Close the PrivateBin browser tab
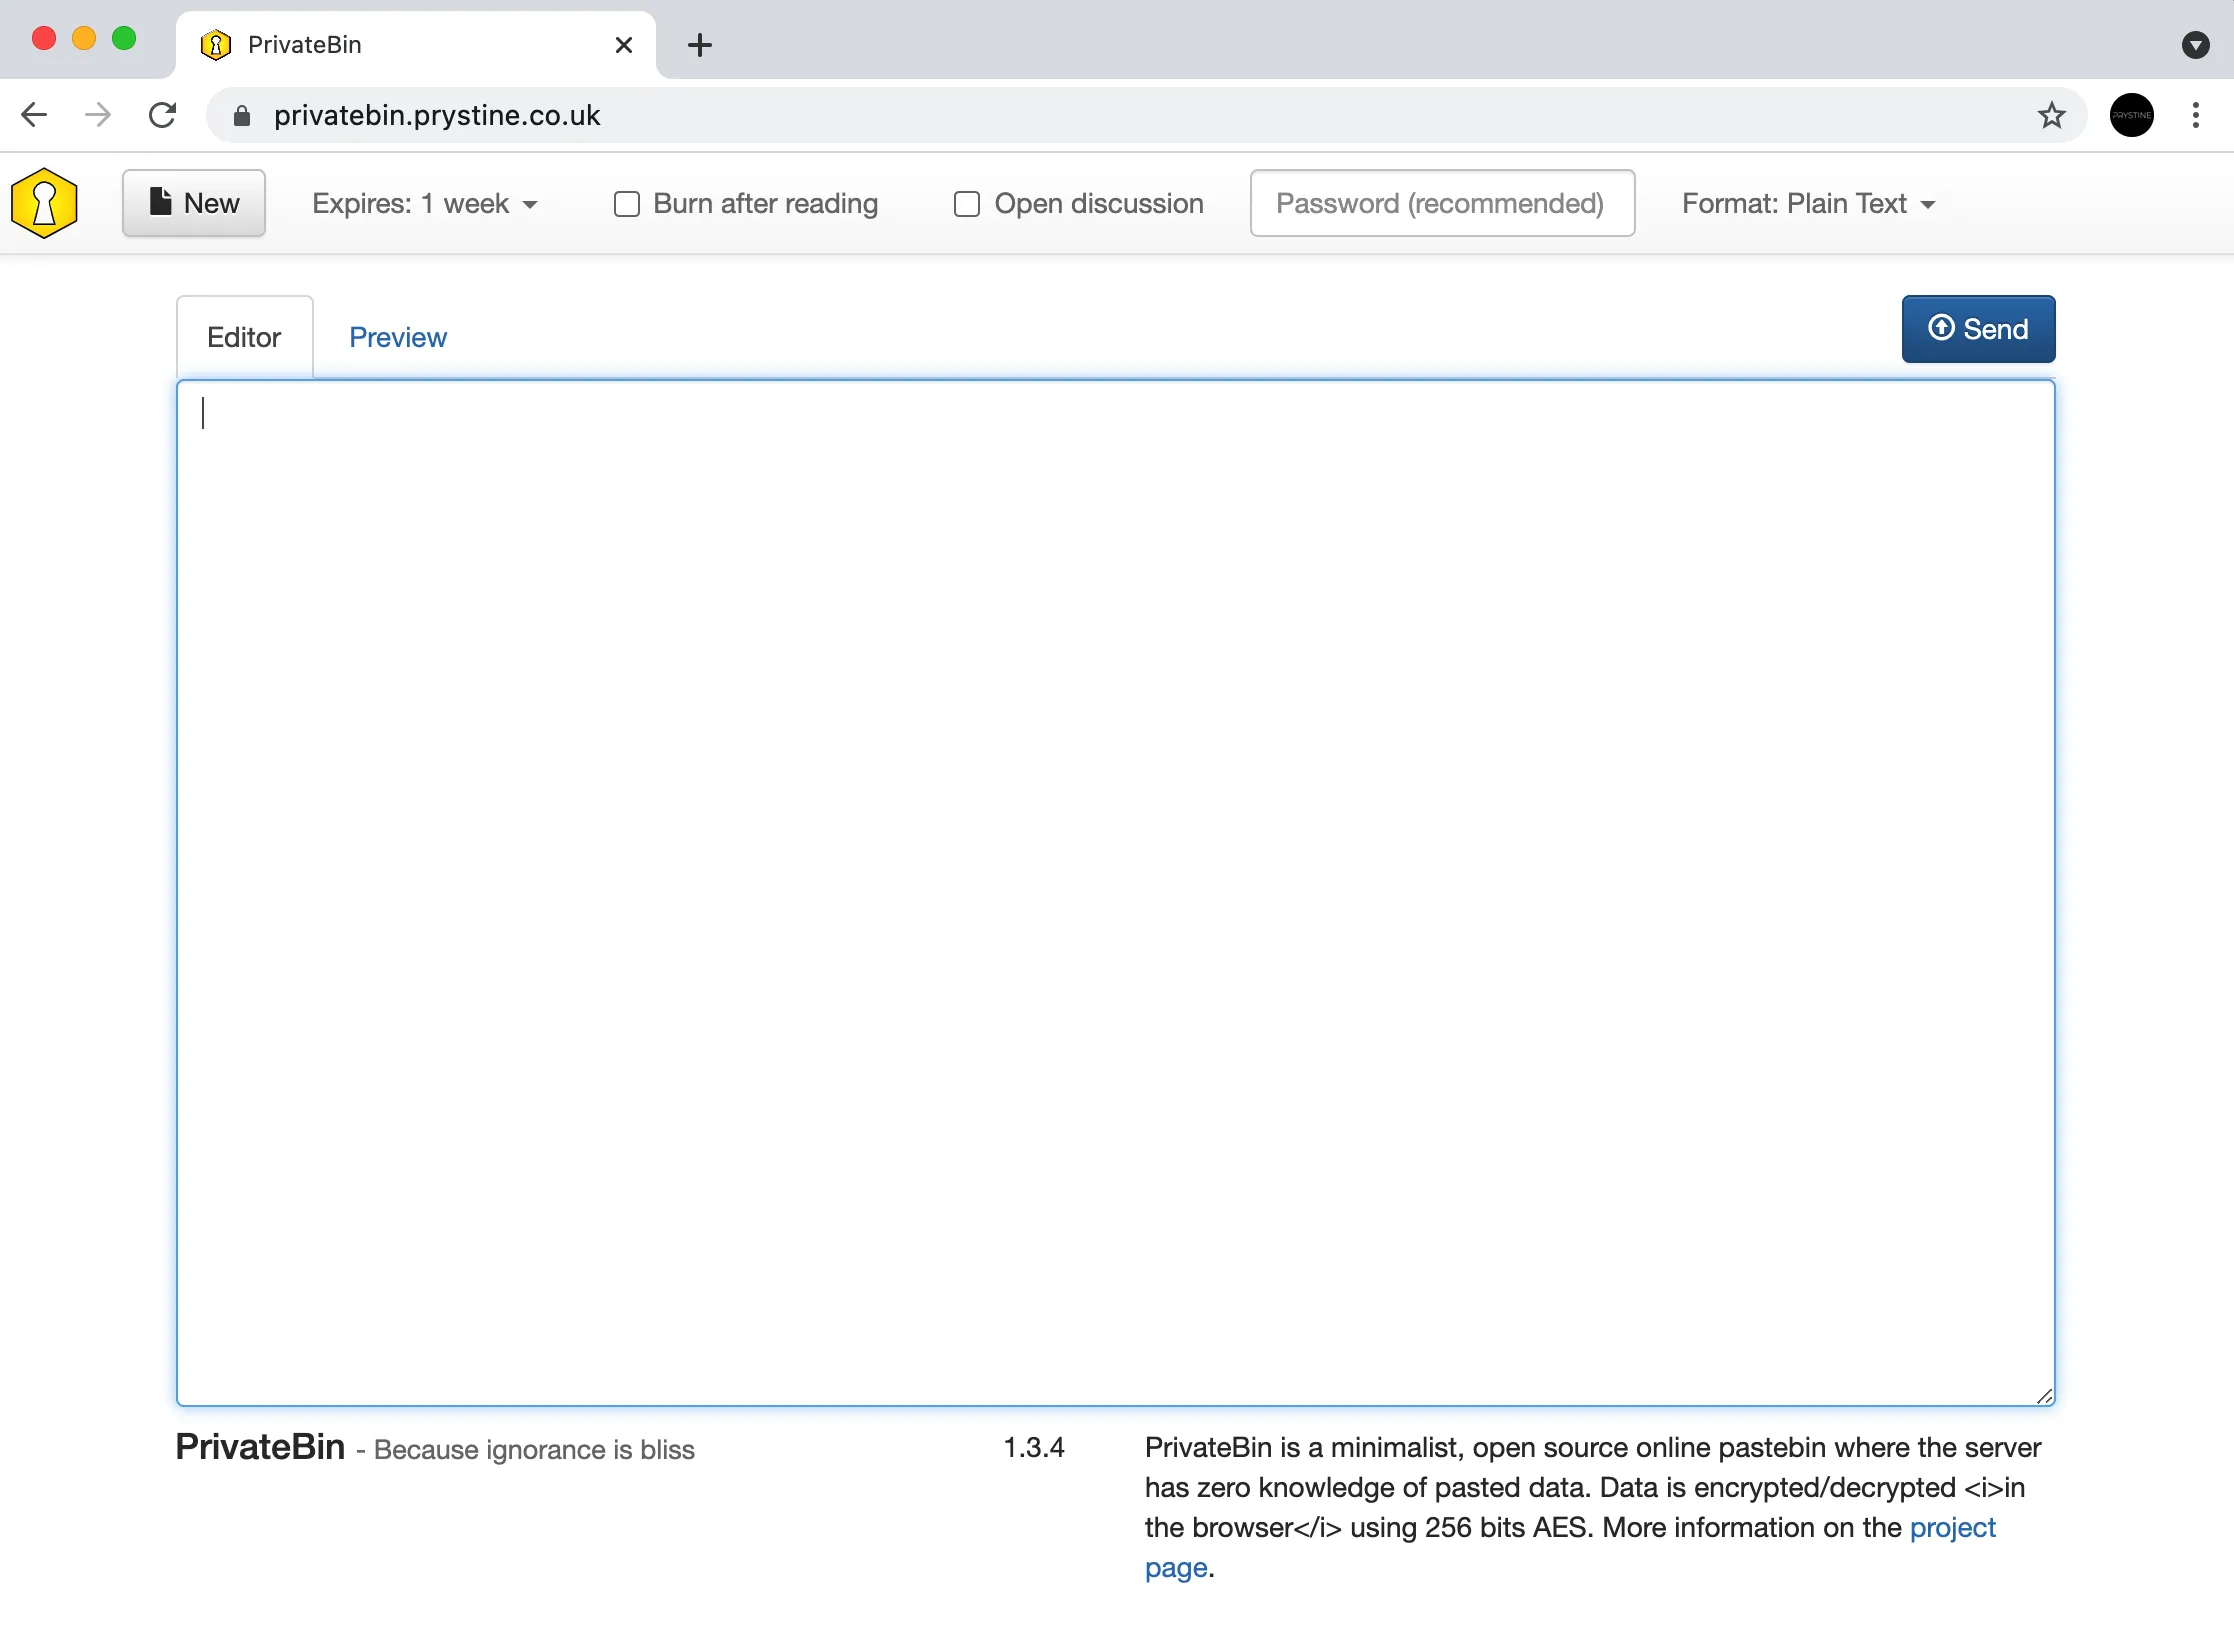This screenshot has width=2234, height=1641. point(623,45)
